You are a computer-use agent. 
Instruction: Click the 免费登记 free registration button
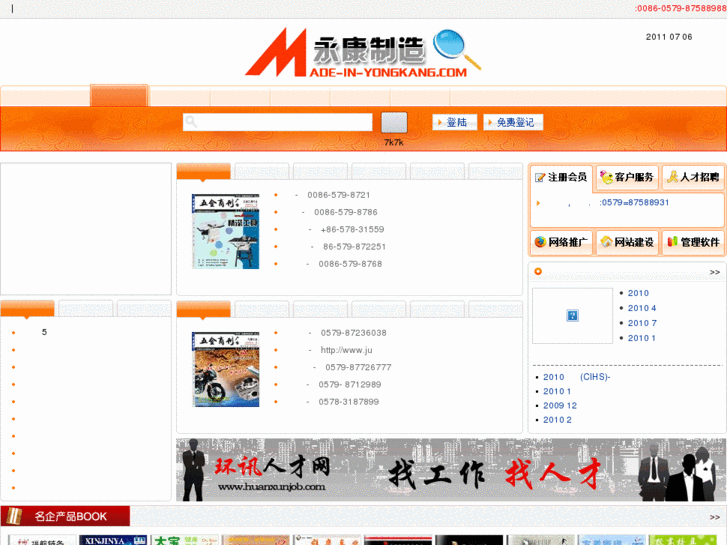(513, 122)
